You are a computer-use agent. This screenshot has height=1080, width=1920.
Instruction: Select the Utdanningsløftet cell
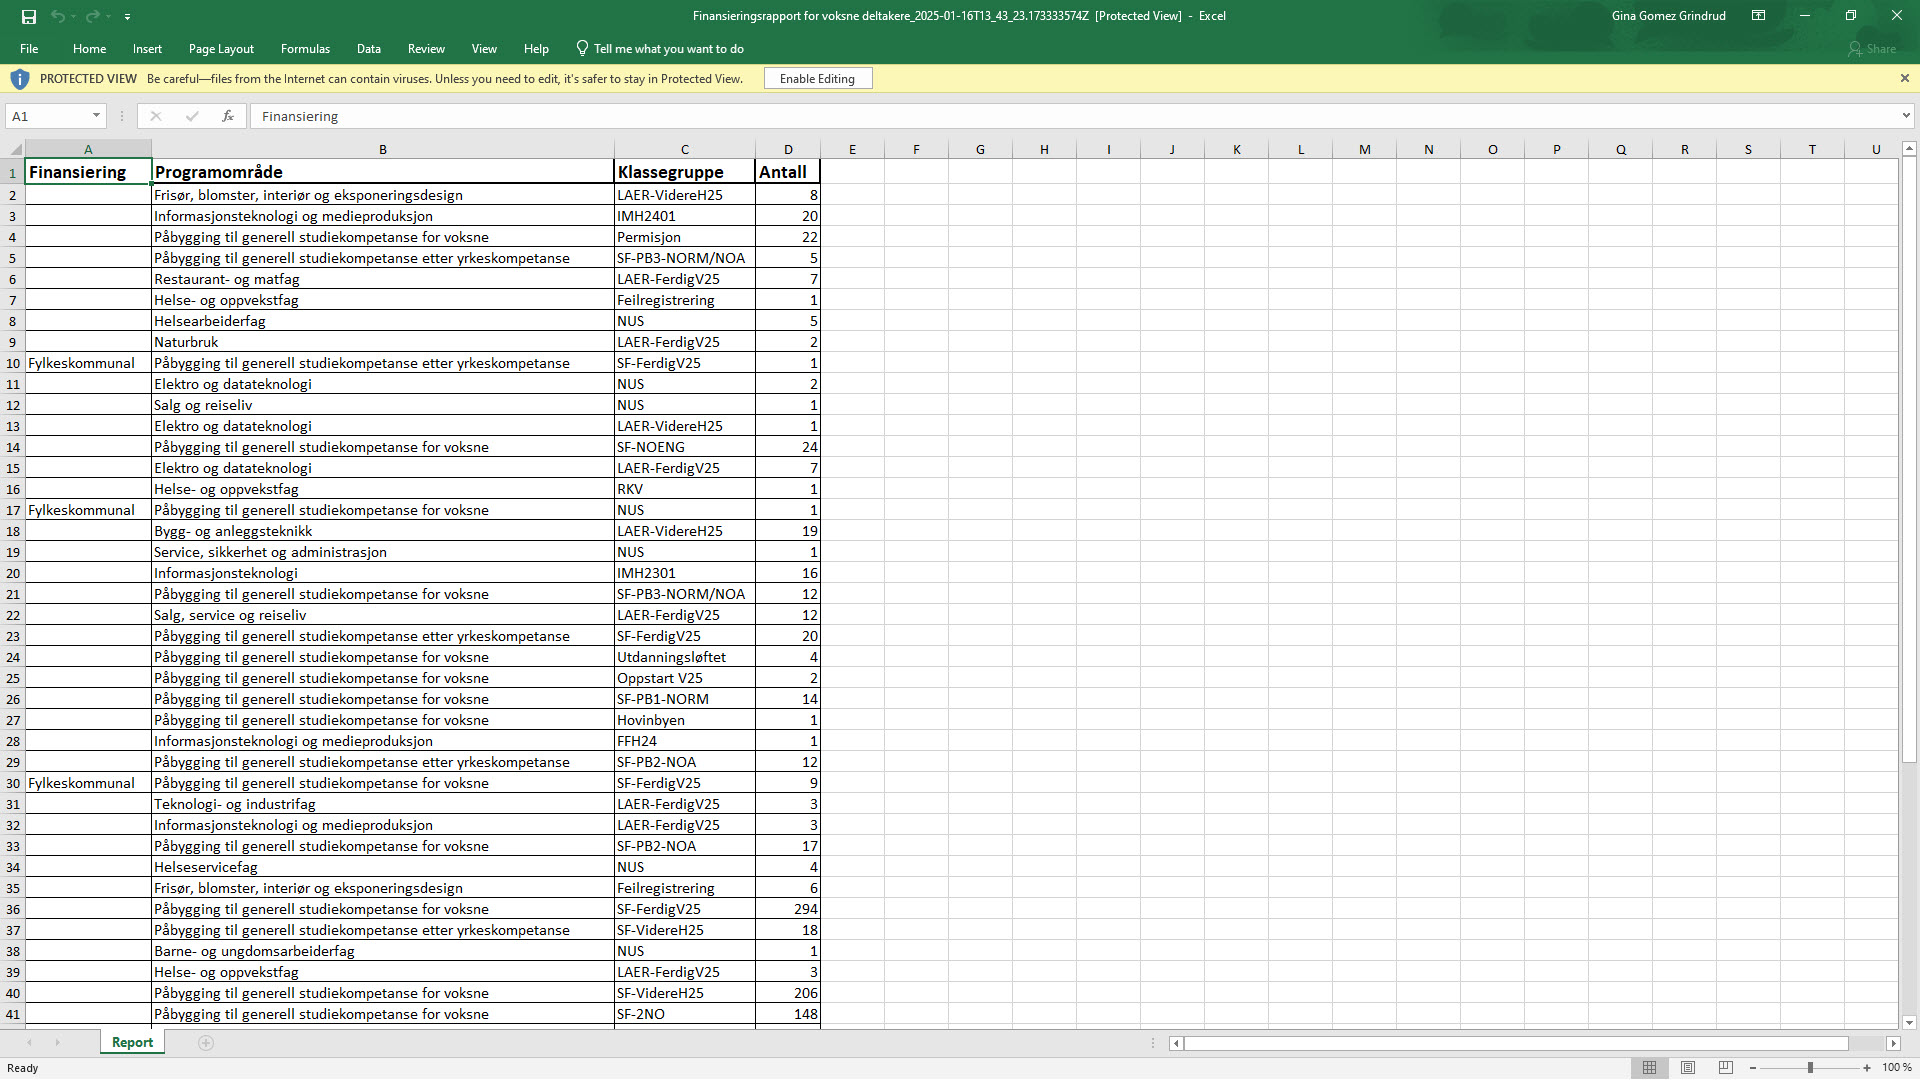[685, 657]
